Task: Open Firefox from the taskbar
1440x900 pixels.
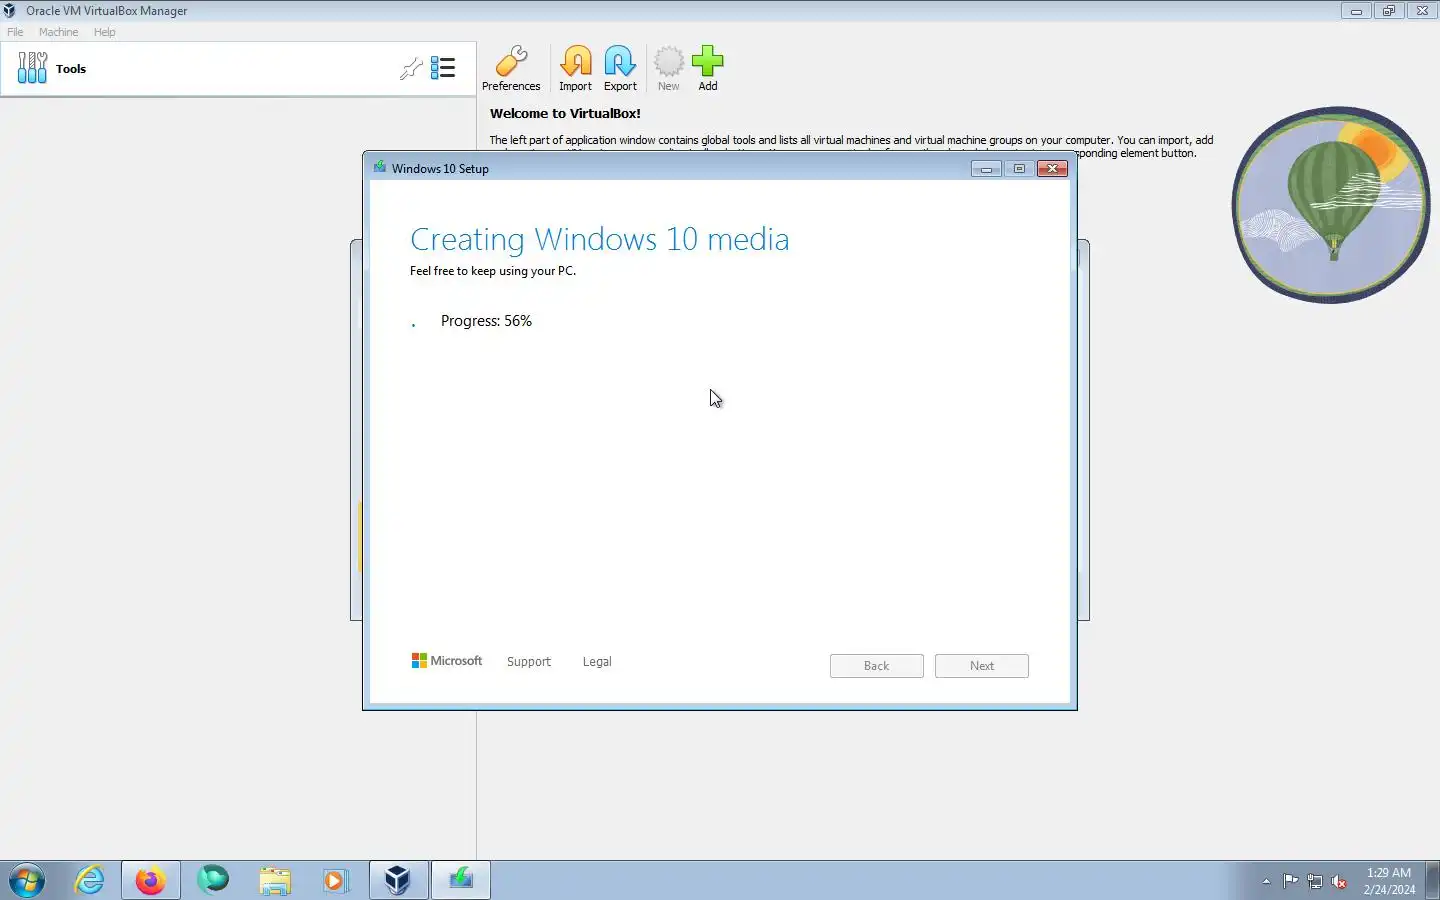Action: [151, 881]
